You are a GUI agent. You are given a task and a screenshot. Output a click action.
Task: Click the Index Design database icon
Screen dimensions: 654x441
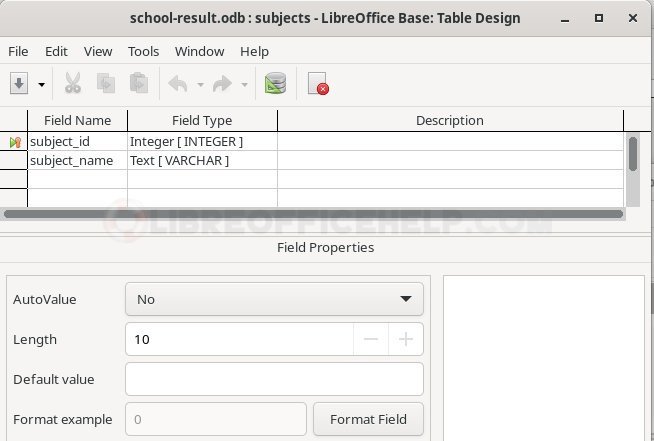(275, 83)
